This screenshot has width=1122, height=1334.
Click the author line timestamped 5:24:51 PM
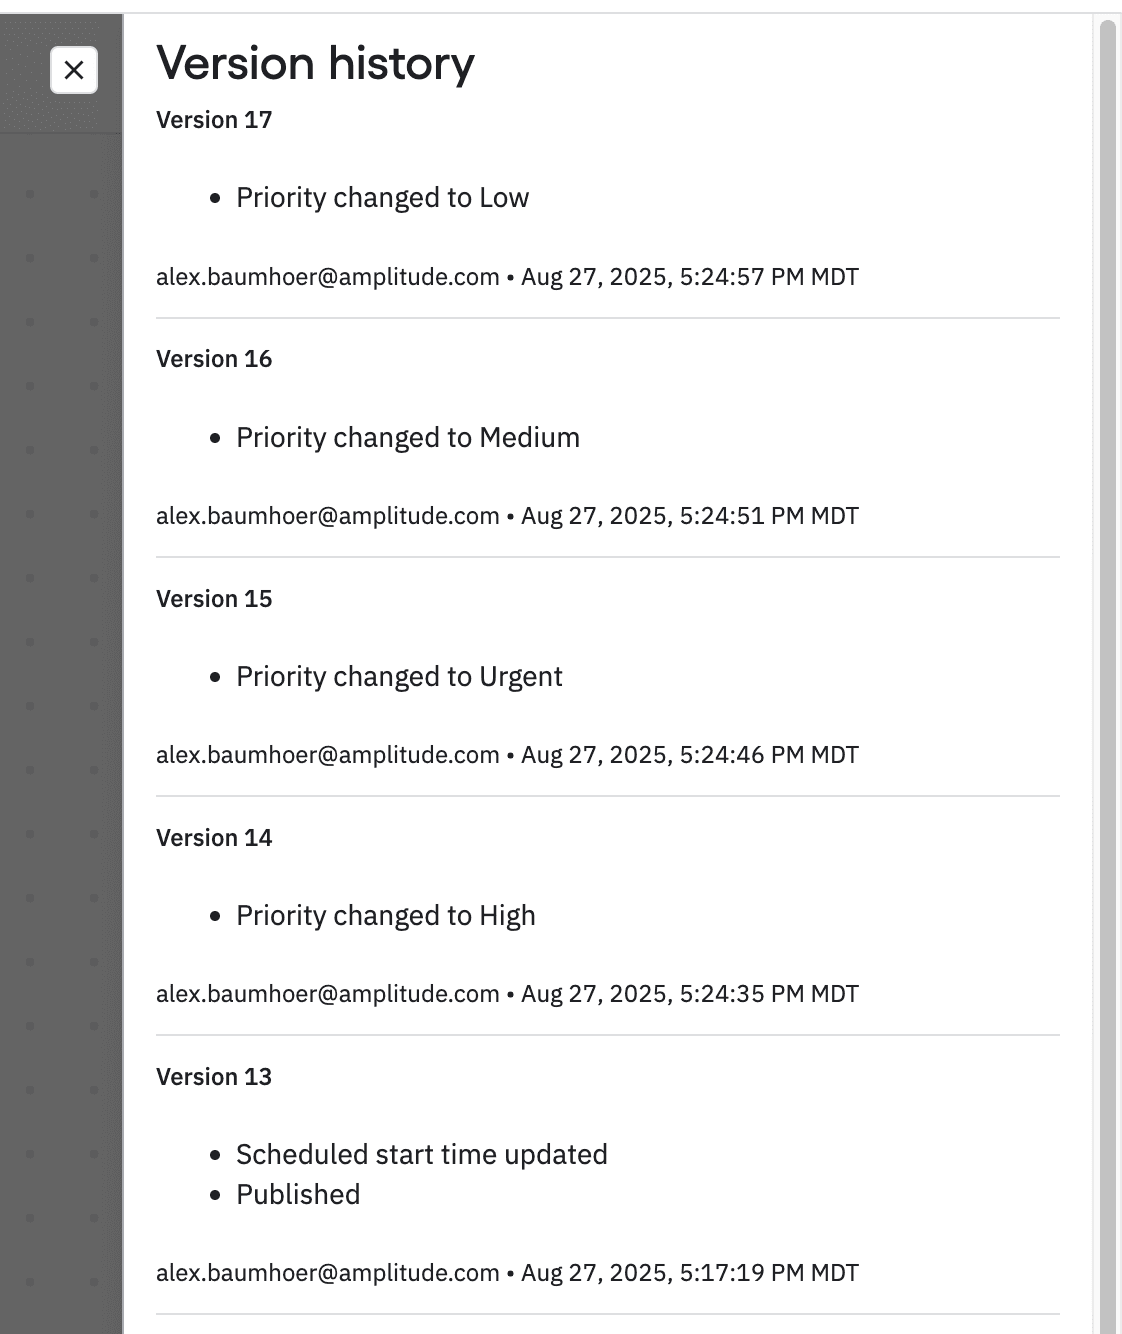click(507, 516)
